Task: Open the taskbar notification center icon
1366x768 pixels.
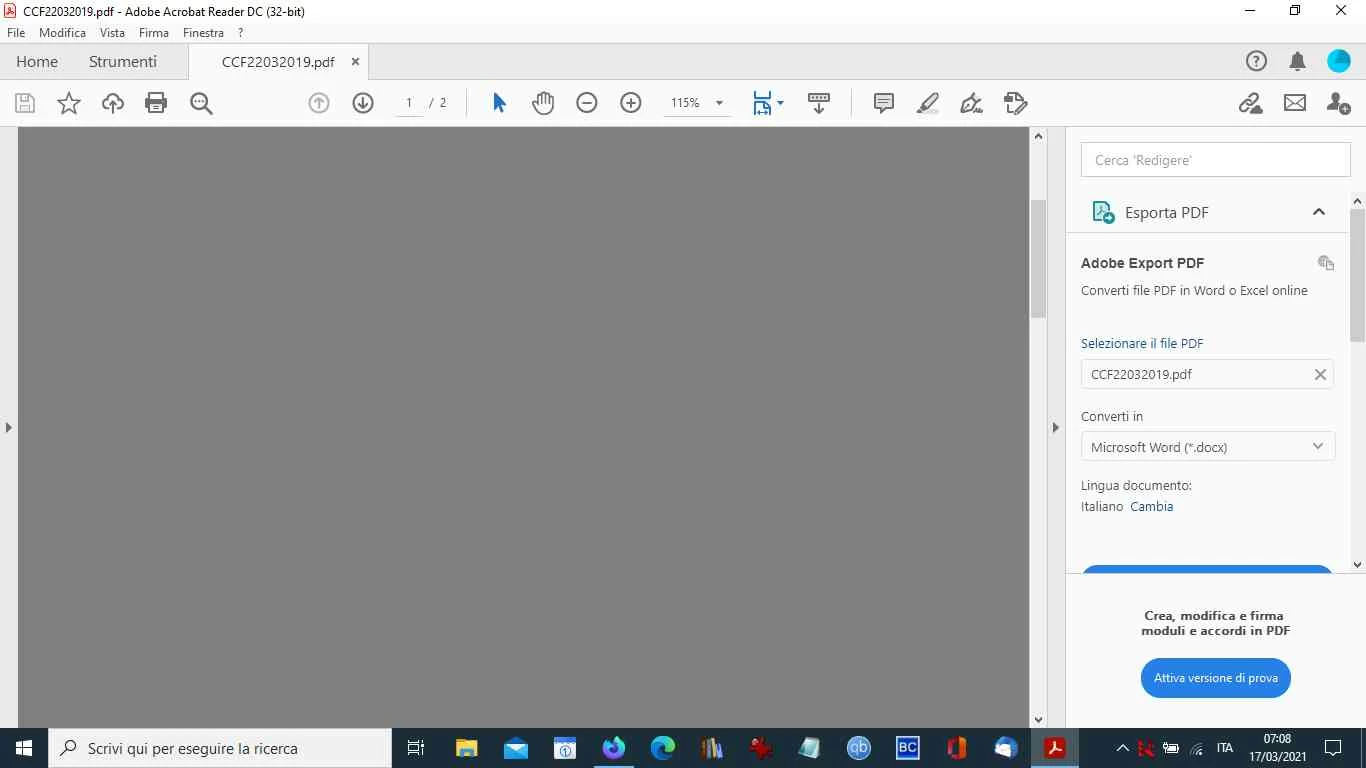Action: (1333, 748)
